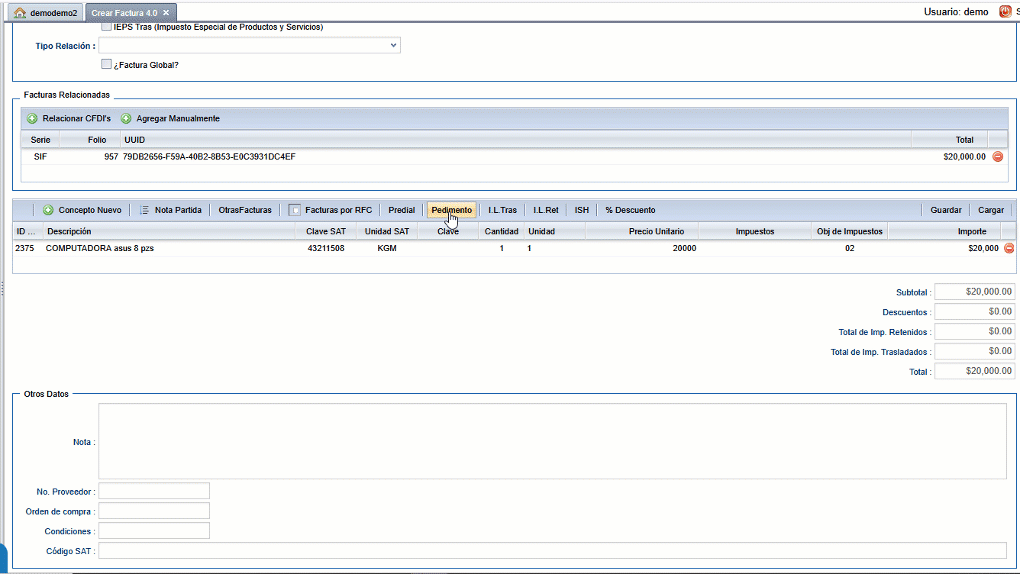Click the green plus icon for Relacionar CFDI's
Image resolution: width=1020 pixels, height=574 pixels.
tap(32, 119)
